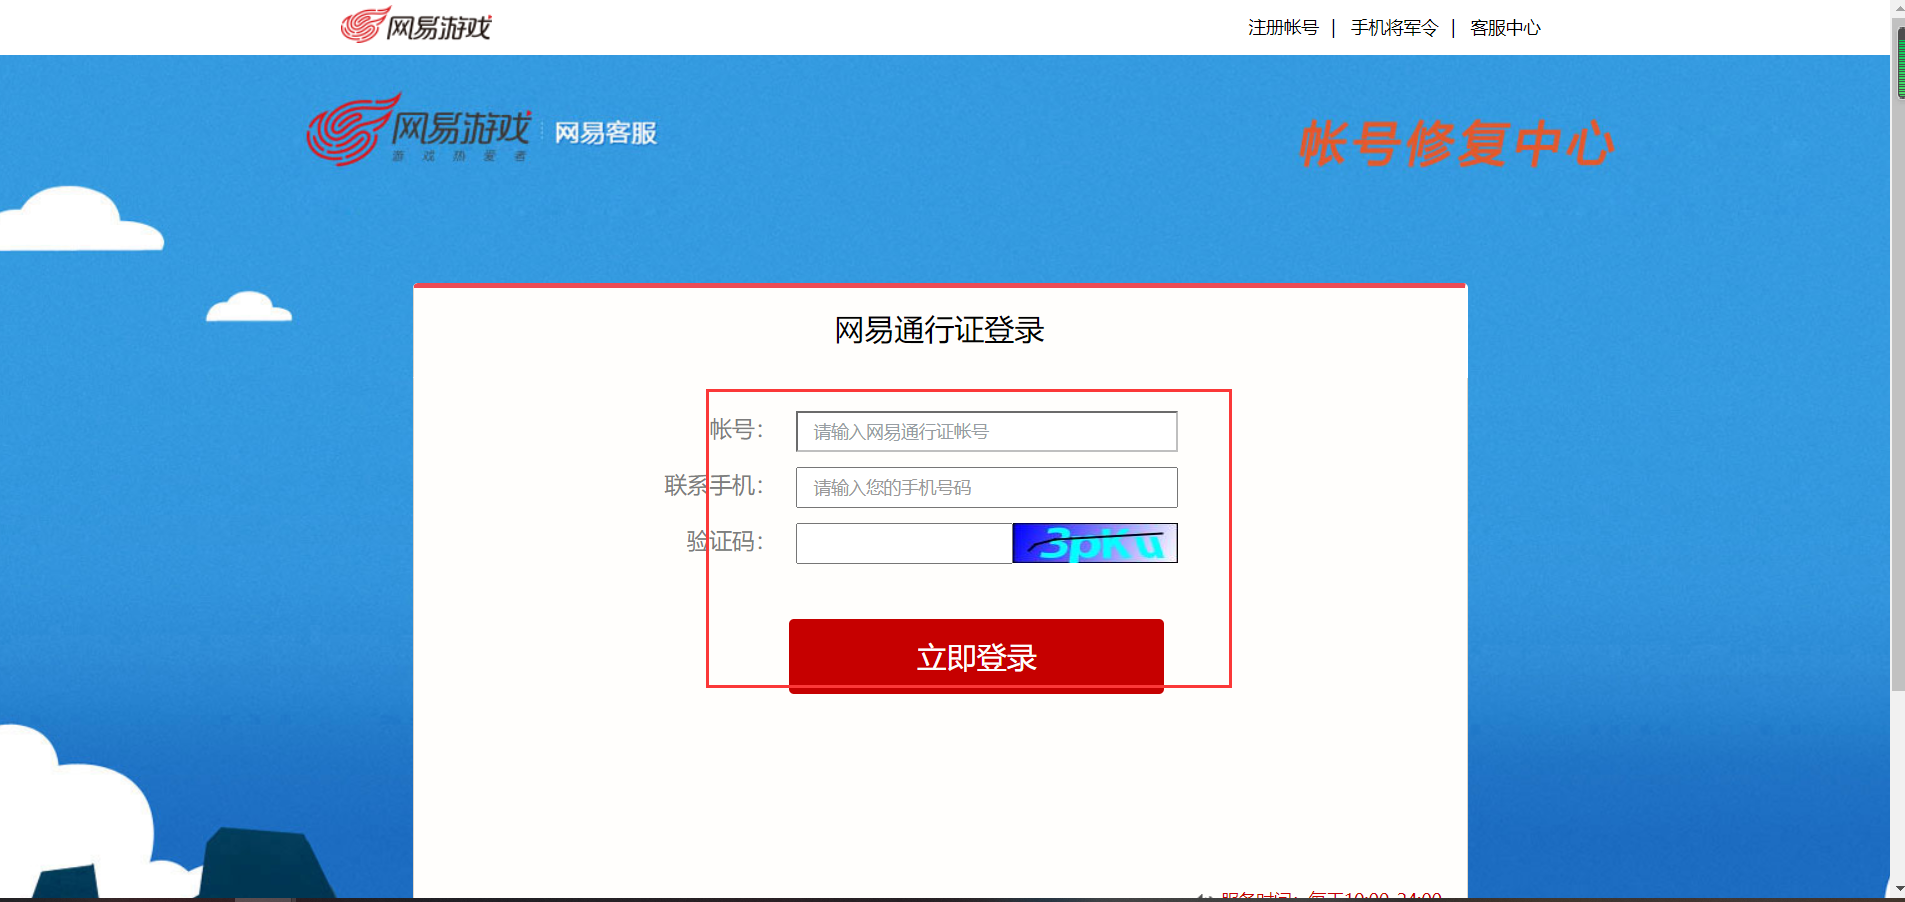Click the NetEase Games logo in top bar
This screenshot has width=1905, height=902.
pyautogui.click(x=416, y=25)
